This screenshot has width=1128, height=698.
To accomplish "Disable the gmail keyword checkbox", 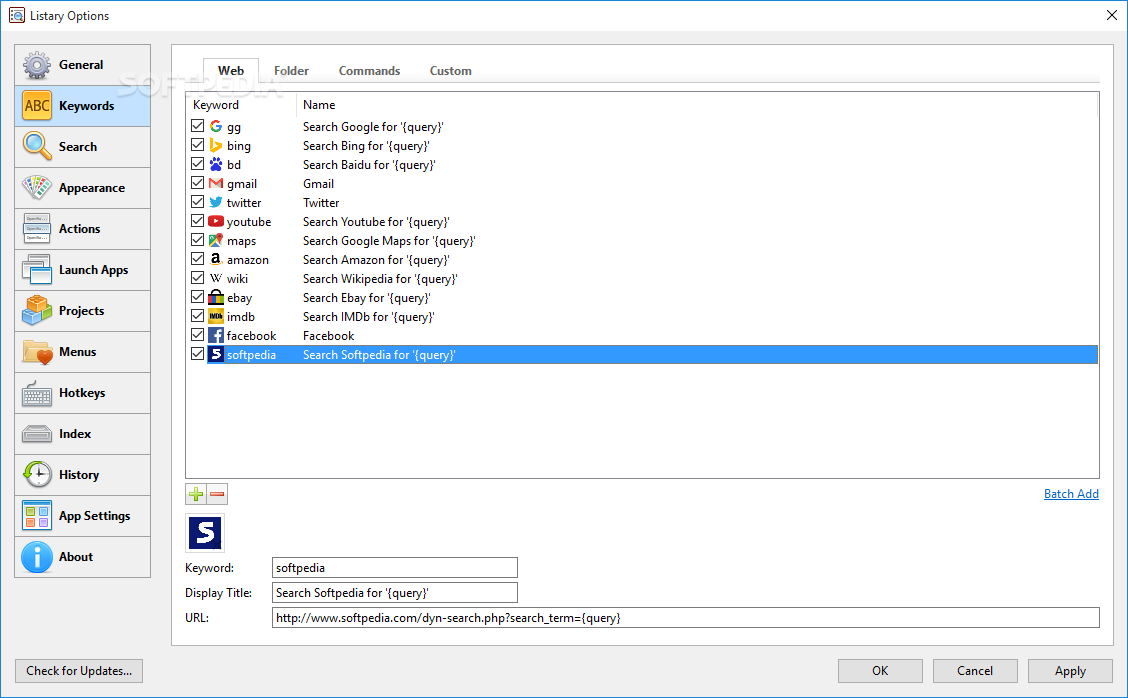I will [x=197, y=183].
